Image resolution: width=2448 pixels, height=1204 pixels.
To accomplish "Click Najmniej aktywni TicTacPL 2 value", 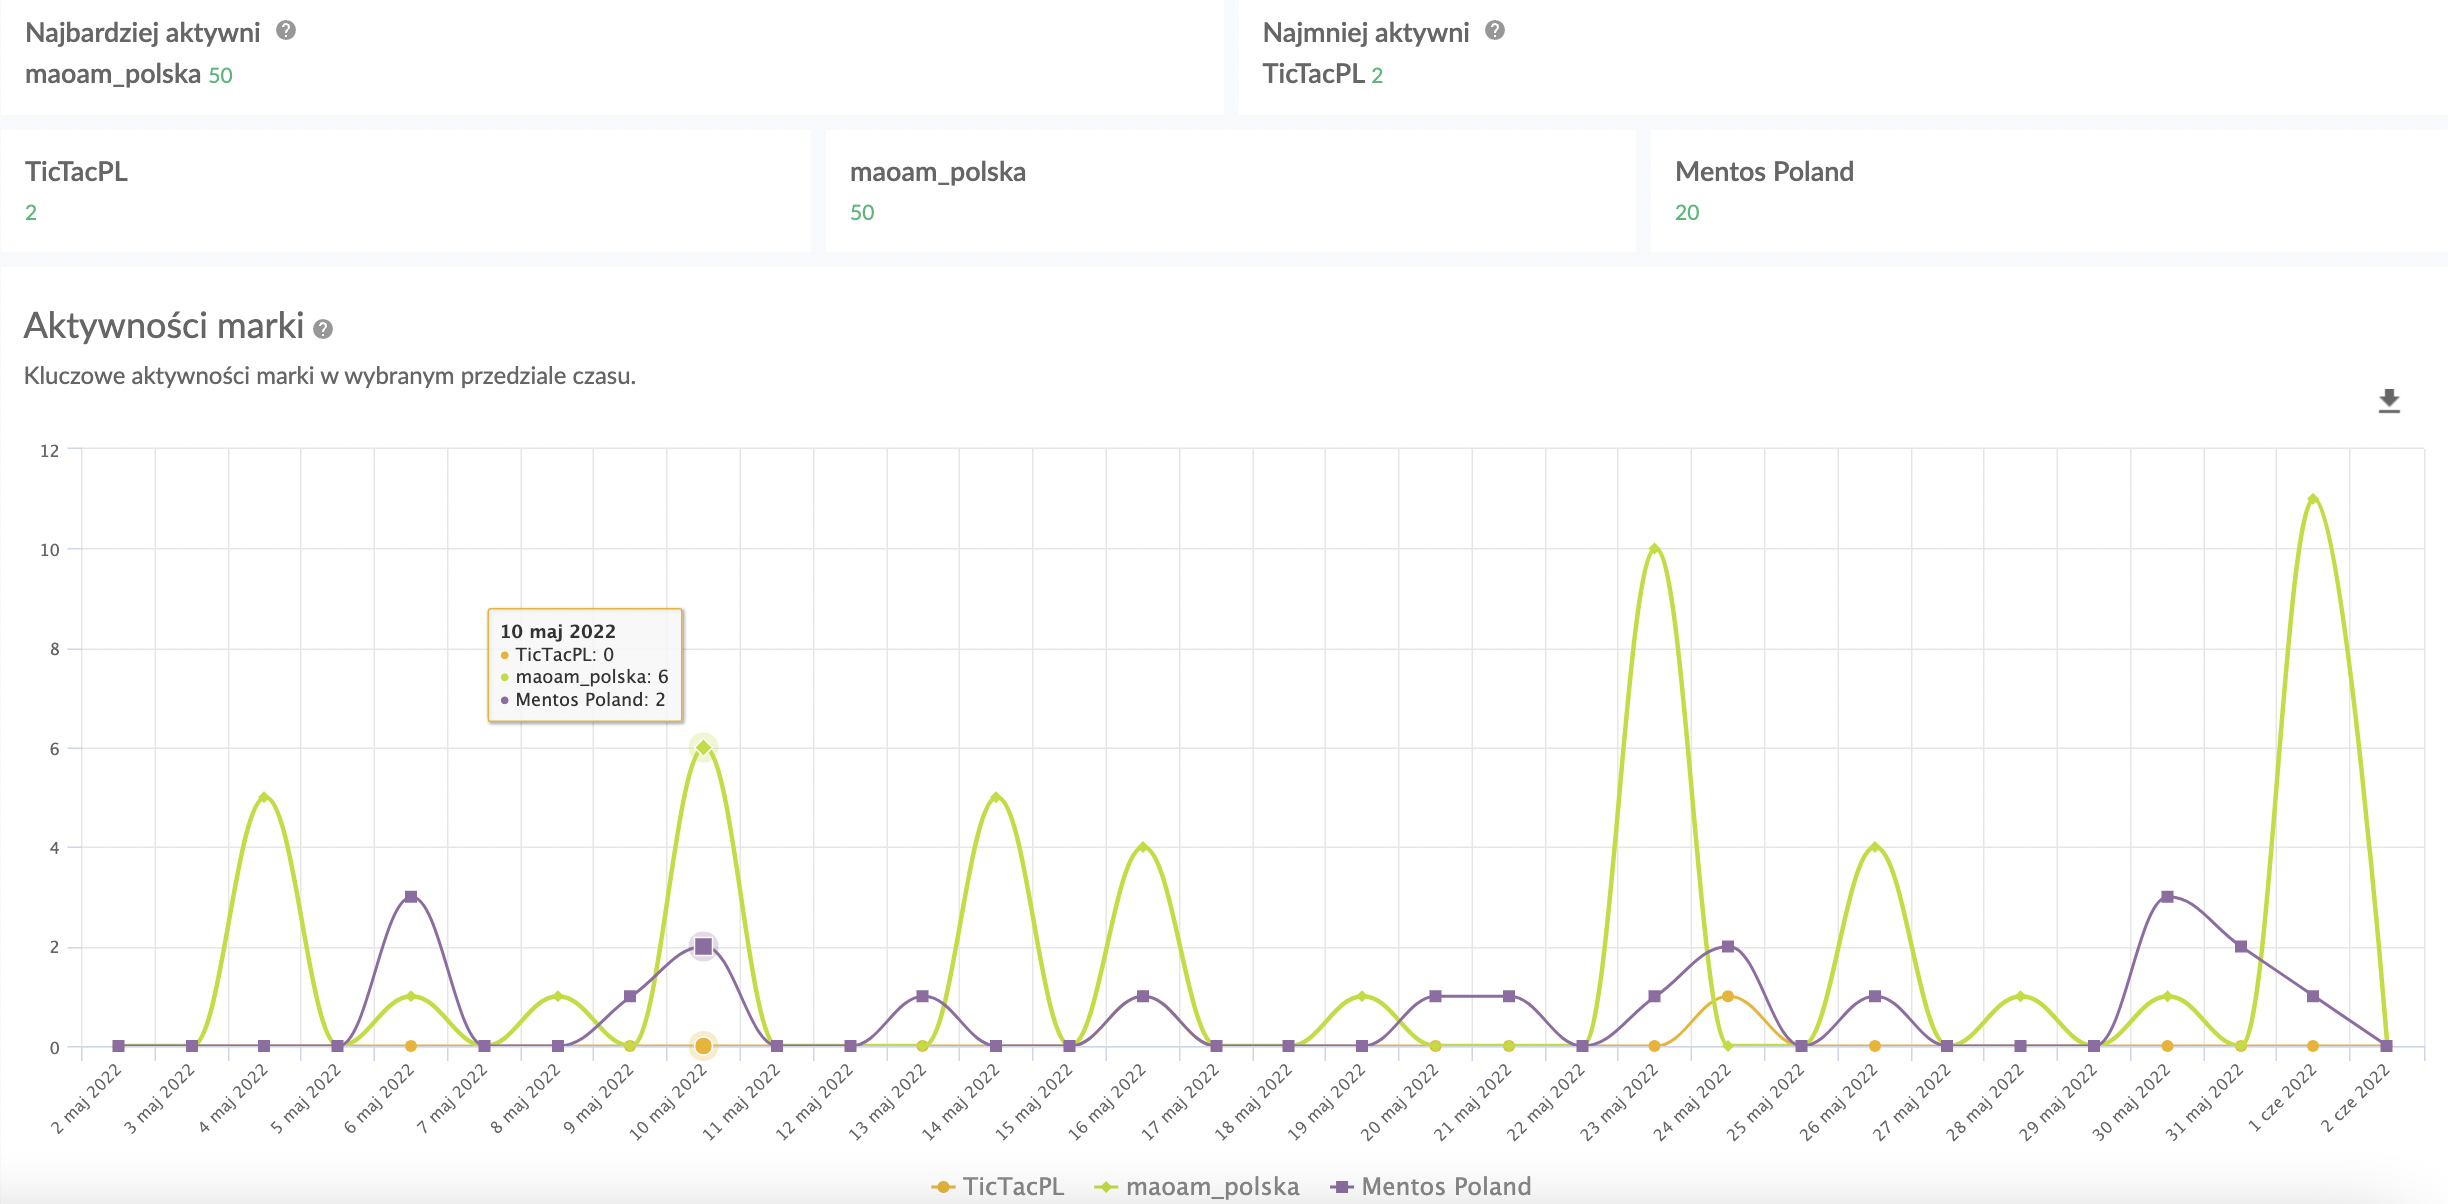I will pos(1376,75).
